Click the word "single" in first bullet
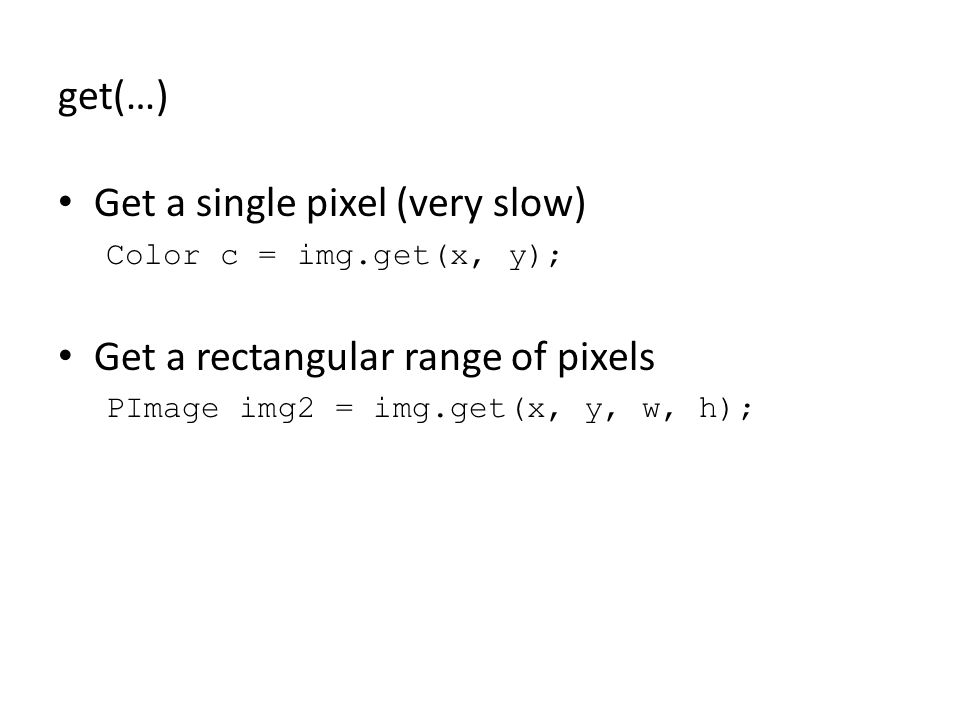 [x=246, y=205]
